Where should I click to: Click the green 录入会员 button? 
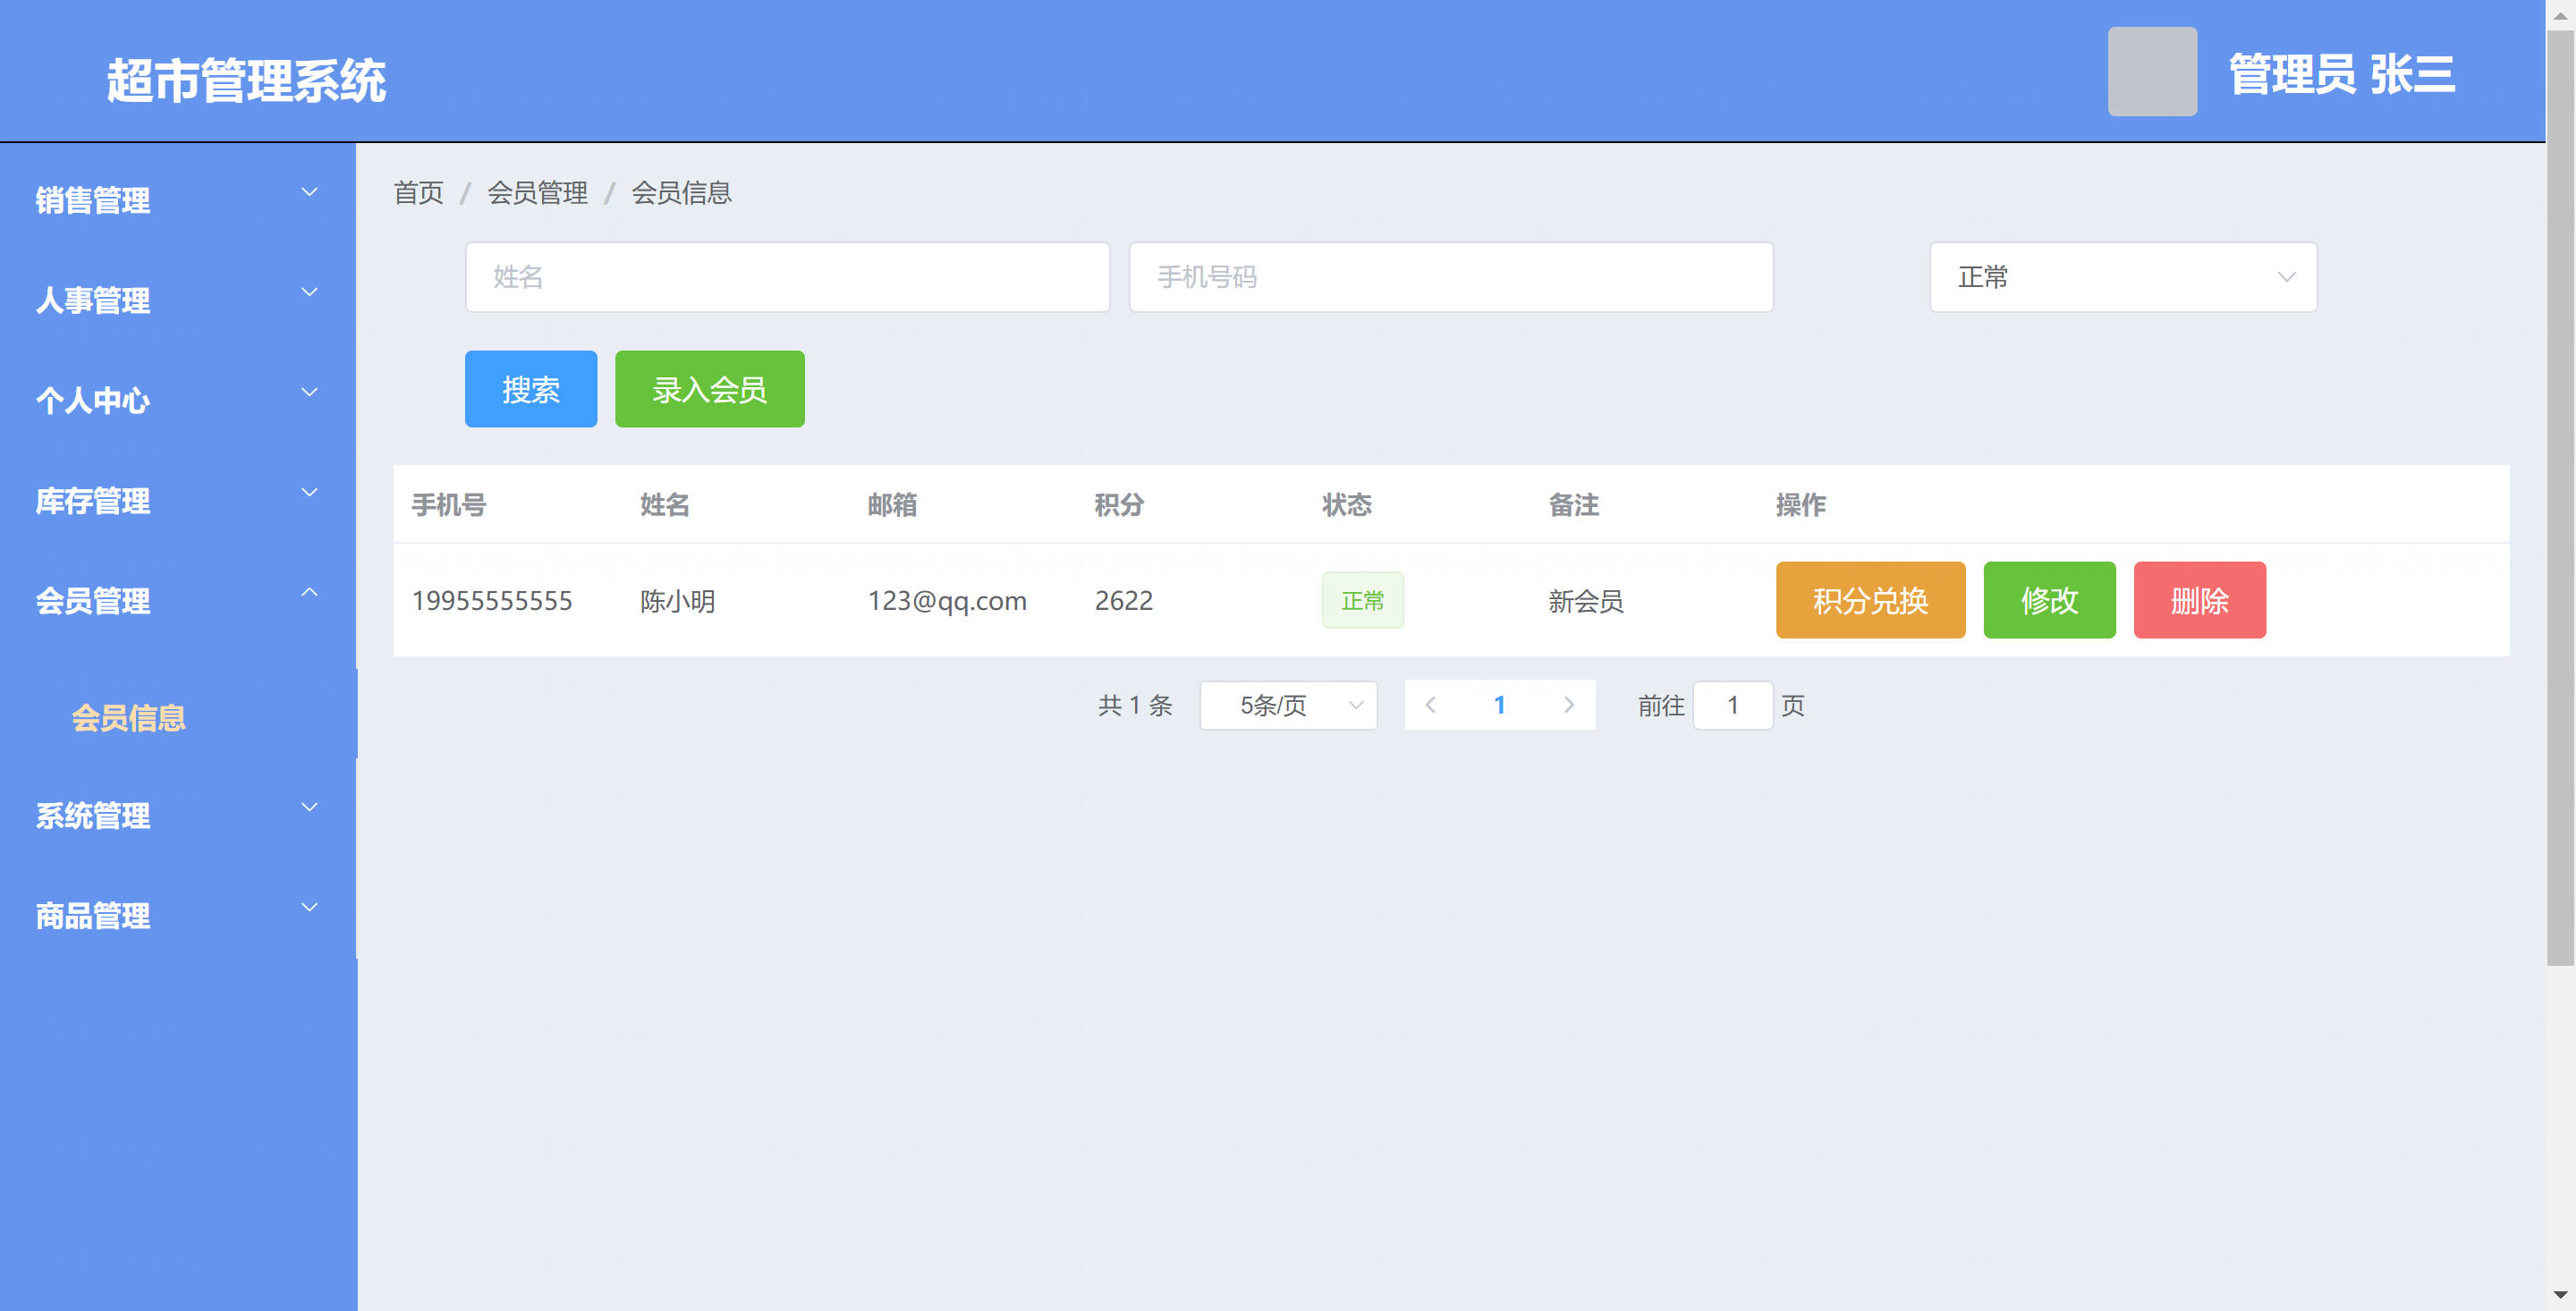(709, 389)
